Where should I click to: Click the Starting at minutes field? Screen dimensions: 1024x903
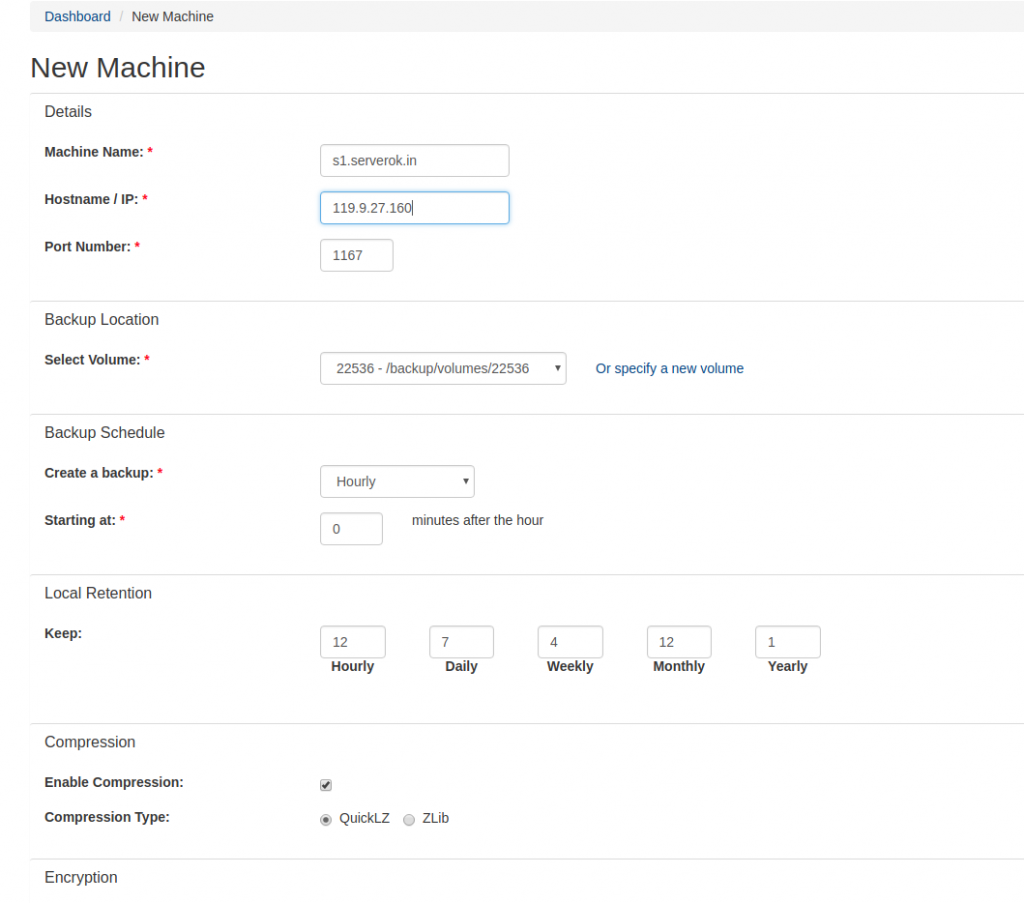pyautogui.click(x=351, y=528)
